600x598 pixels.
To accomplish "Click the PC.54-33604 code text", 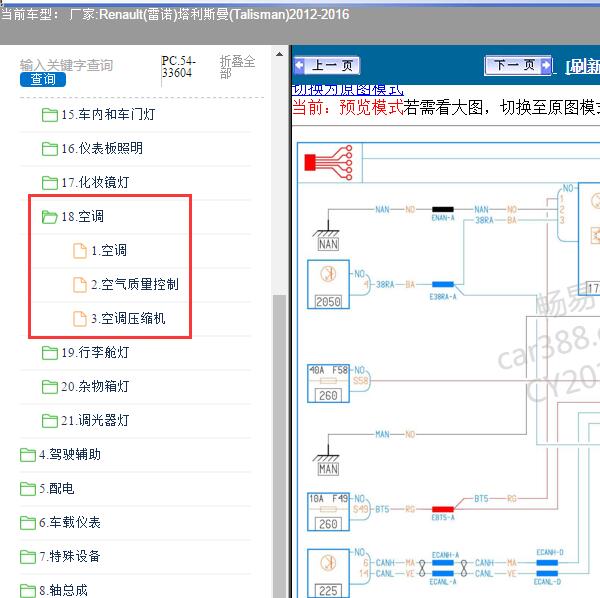I will [x=178, y=67].
